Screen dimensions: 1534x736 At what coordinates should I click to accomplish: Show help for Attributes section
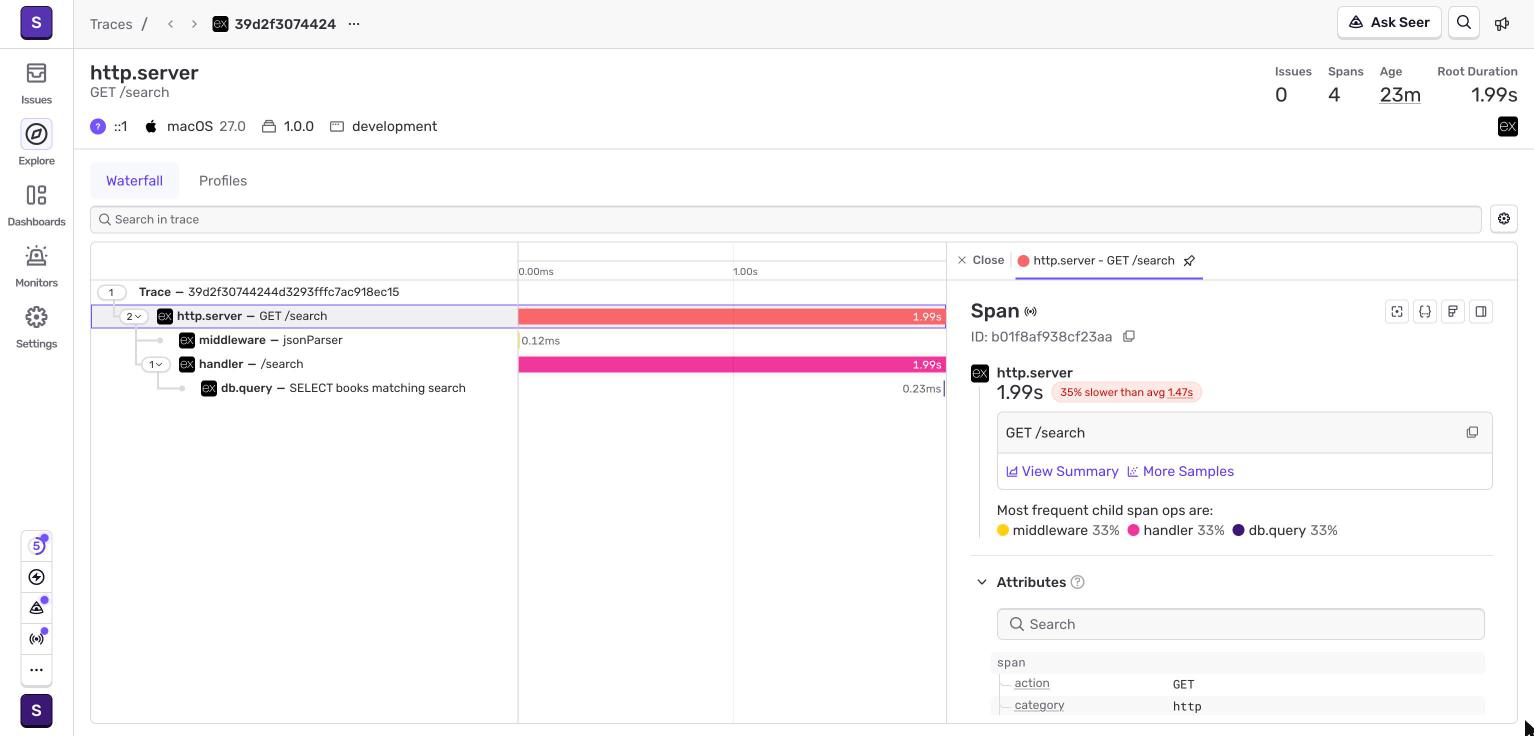point(1077,583)
